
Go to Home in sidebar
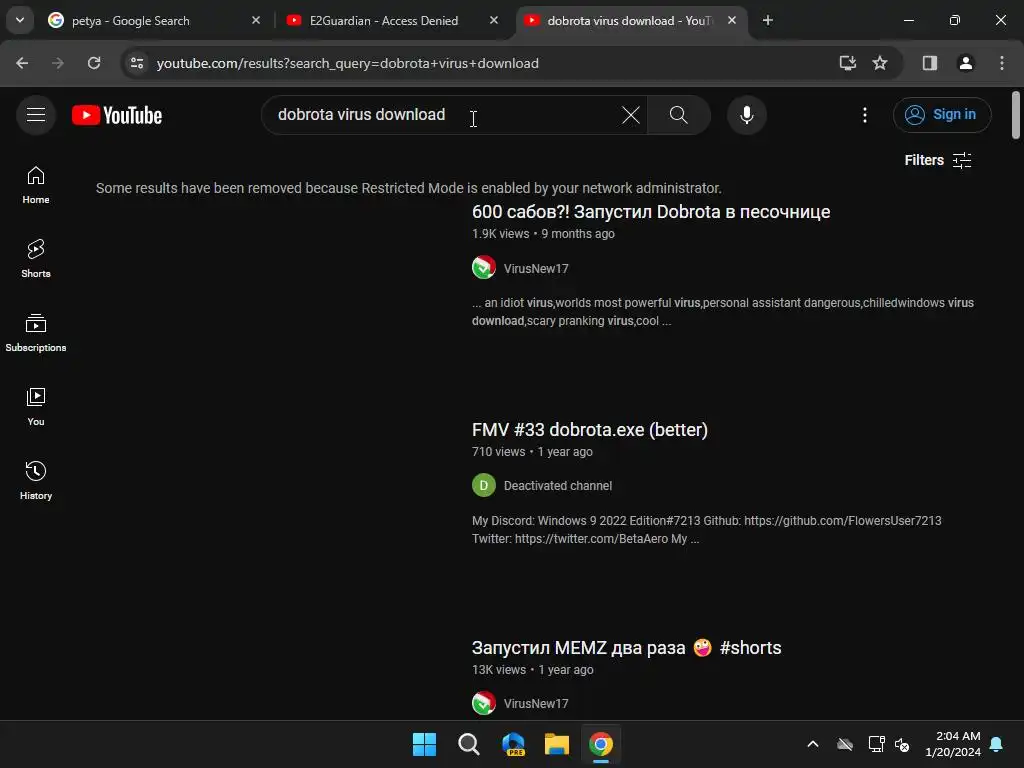pos(36,185)
